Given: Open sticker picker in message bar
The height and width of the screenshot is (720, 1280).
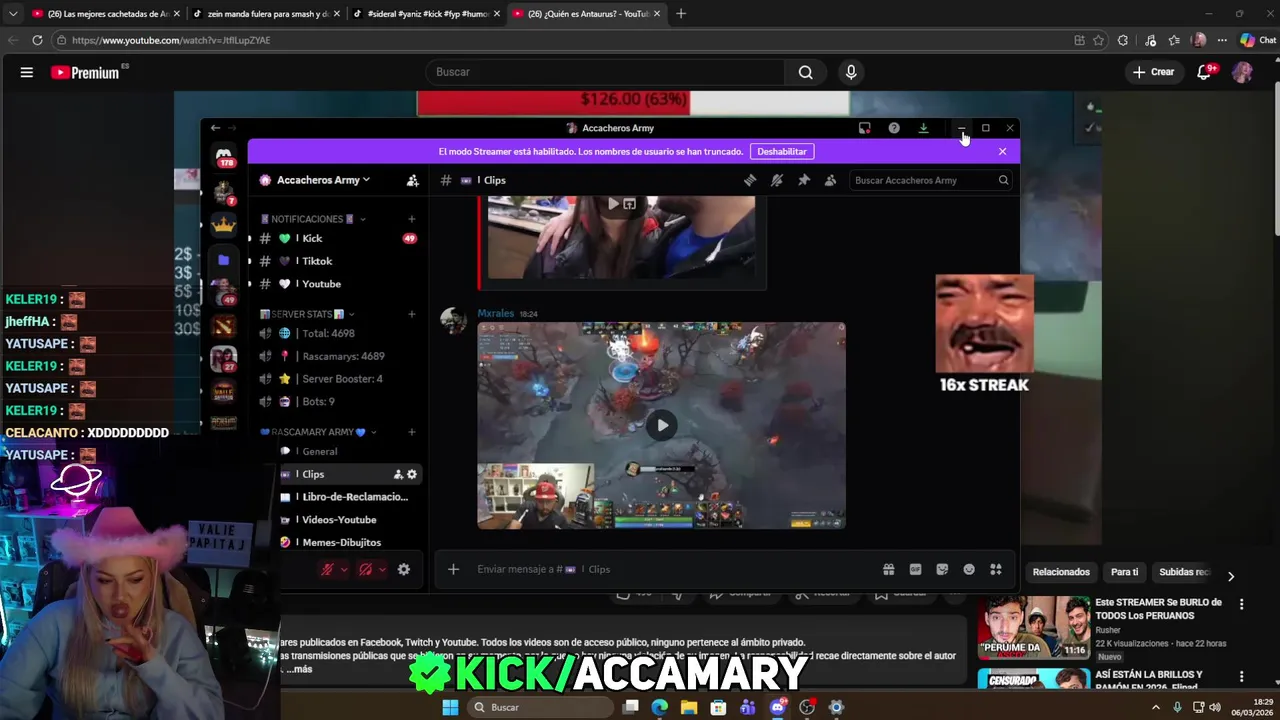Looking at the screenshot, I should pyautogui.click(x=942, y=569).
